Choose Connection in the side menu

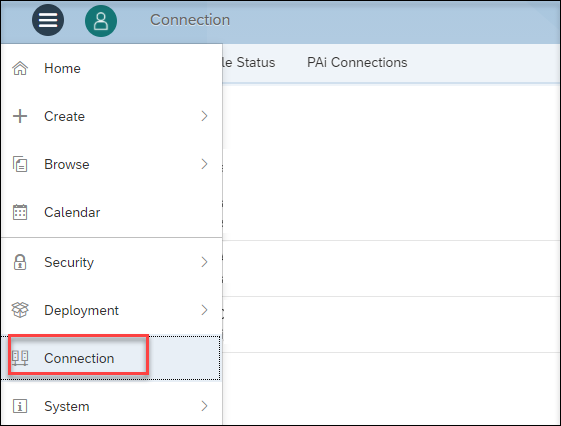[x=111, y=358]
